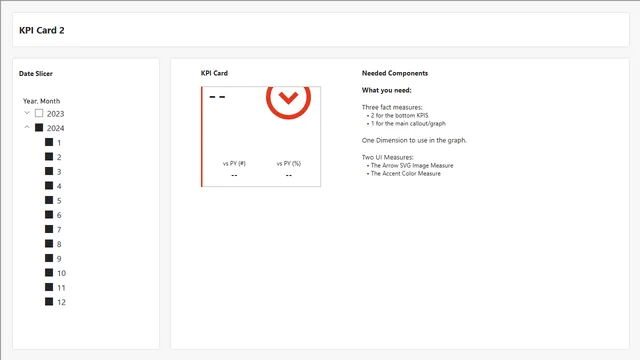Click the Needed Components heading

(x=395, y=73)
